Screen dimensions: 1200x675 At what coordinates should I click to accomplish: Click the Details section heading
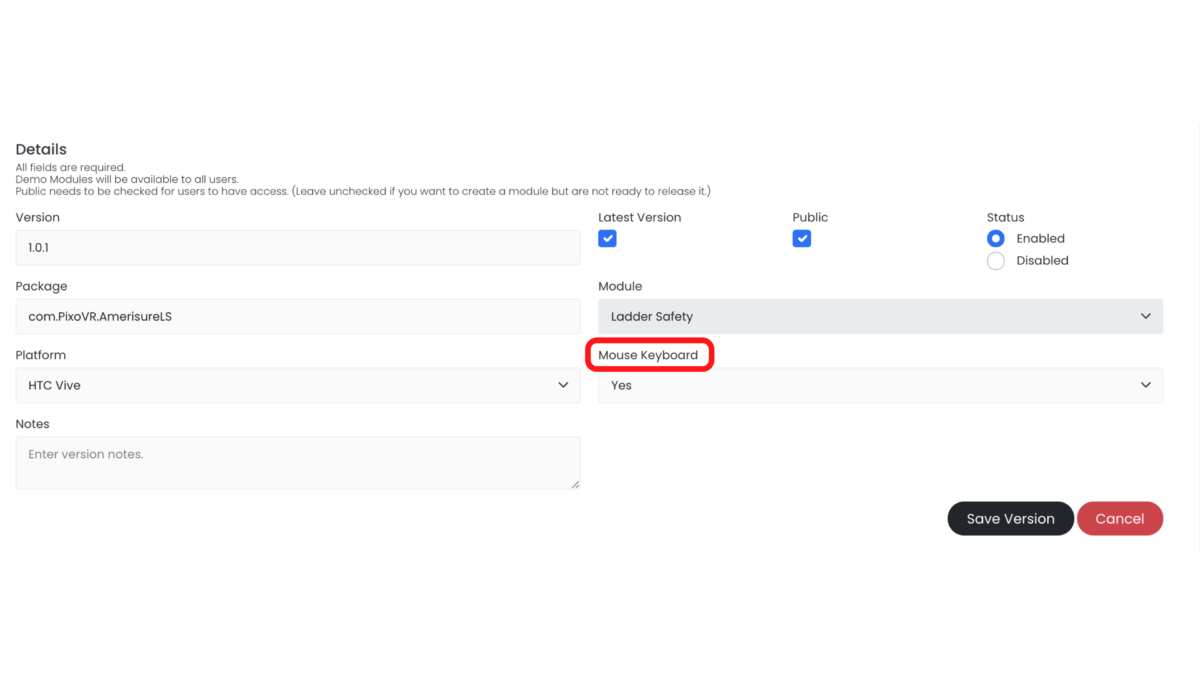click(x=41, y=150)
